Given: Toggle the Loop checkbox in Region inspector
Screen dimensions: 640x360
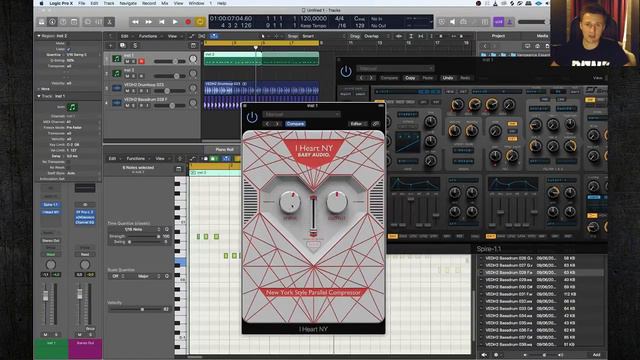Looking at the screenshot, I should [x=68, y=49].
